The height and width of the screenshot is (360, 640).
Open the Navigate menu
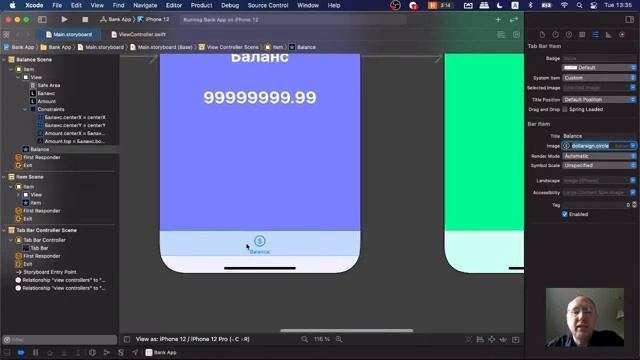point(145,5)
